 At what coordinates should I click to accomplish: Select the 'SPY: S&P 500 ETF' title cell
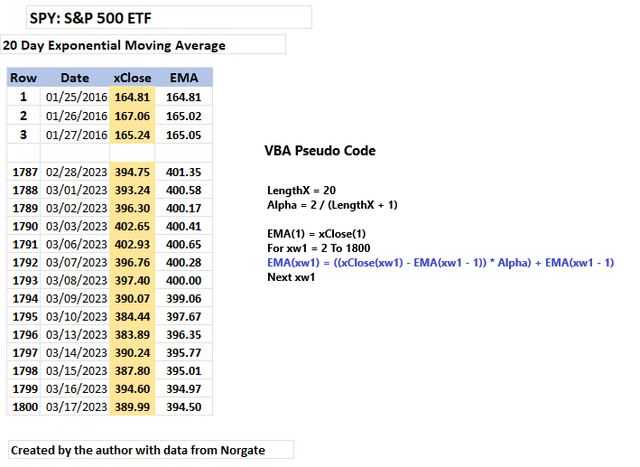[x=169, y=18]
